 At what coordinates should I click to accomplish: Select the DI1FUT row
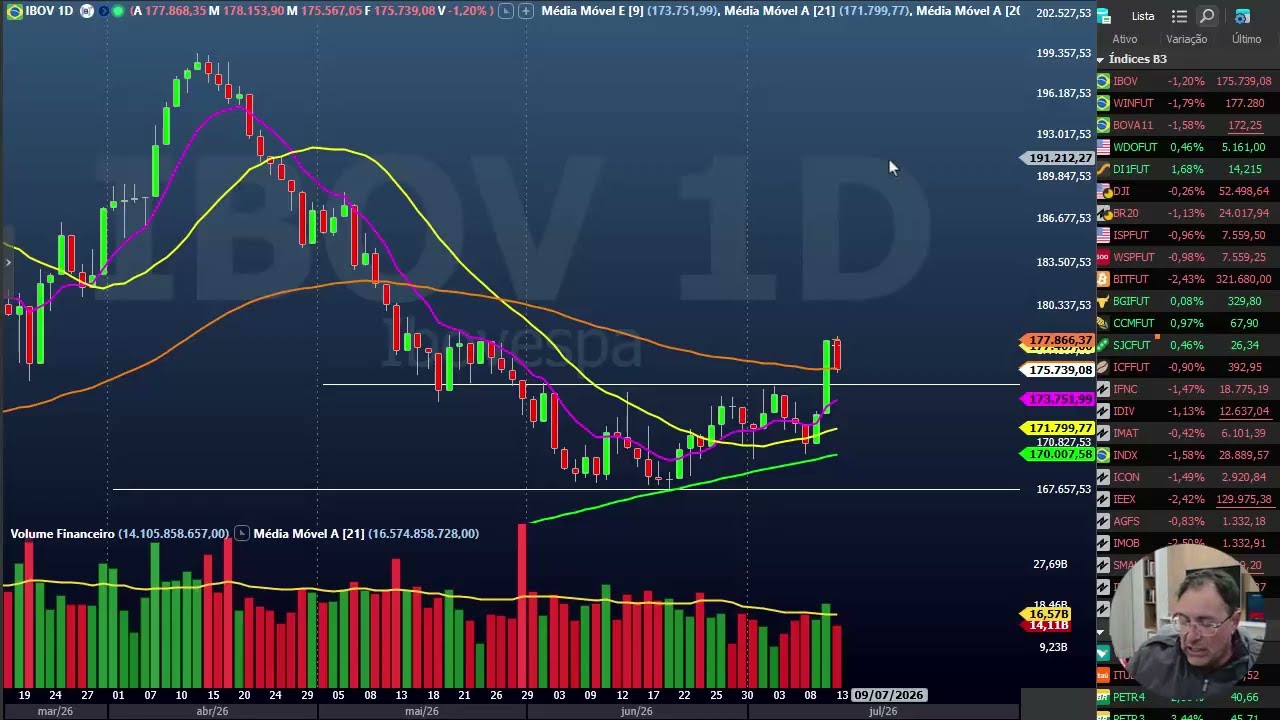(1187, 169)
